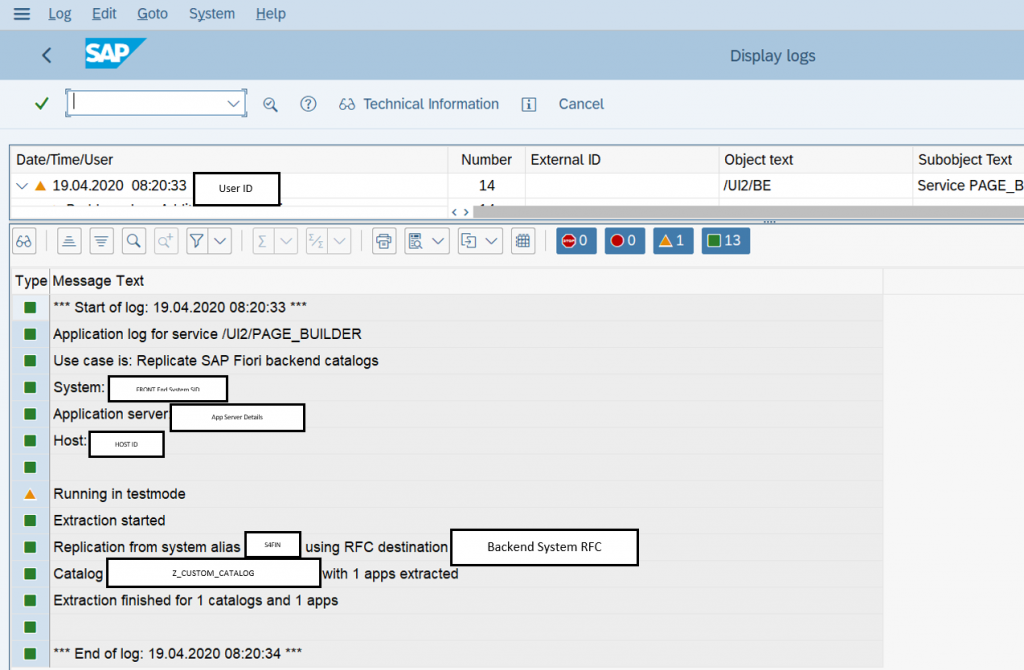Select the Date/Time/User column header
Screen dimensions: 1024x670
[229, 159]
